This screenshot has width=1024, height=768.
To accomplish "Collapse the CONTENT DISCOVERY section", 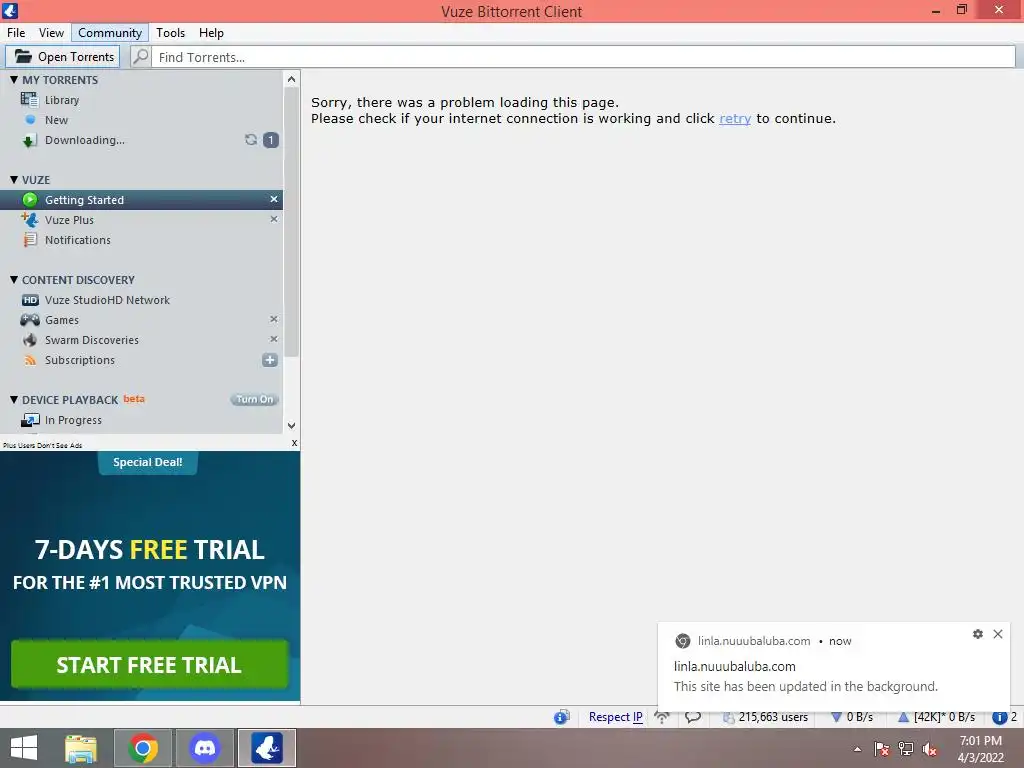I will (x=14, y=280).
